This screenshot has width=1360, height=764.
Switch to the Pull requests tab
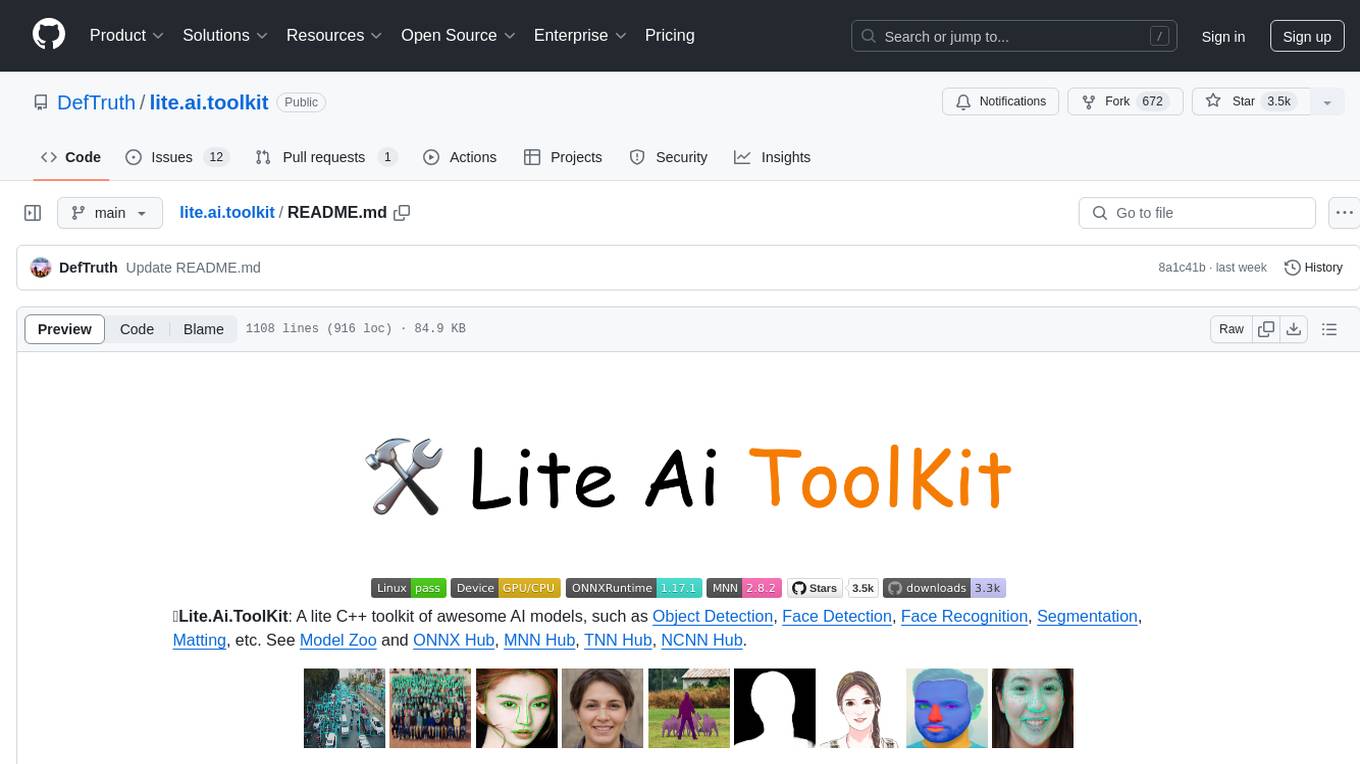coord(326,157)
